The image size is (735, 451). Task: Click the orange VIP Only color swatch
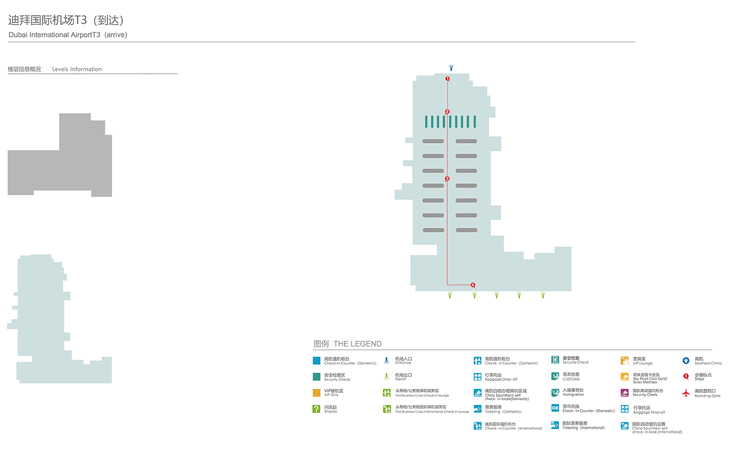[317, 393]
